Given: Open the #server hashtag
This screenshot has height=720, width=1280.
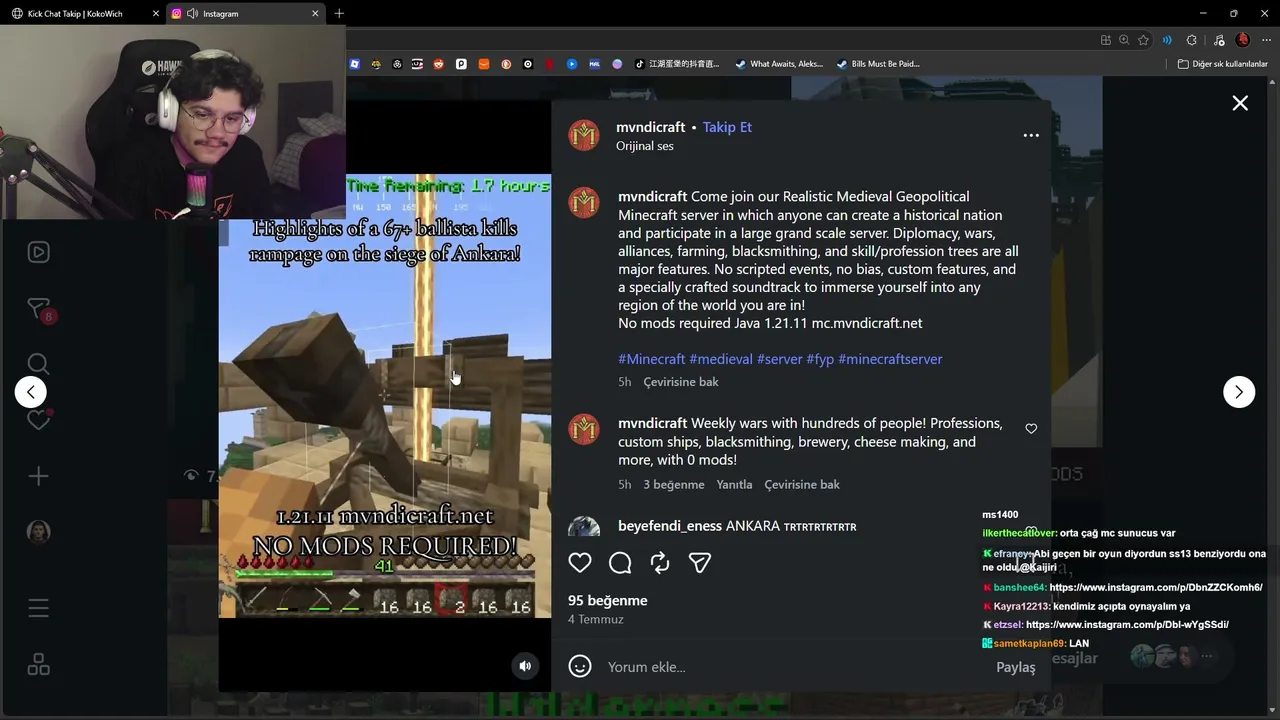Looking at the screenshot, I should [x=780, y=359].
